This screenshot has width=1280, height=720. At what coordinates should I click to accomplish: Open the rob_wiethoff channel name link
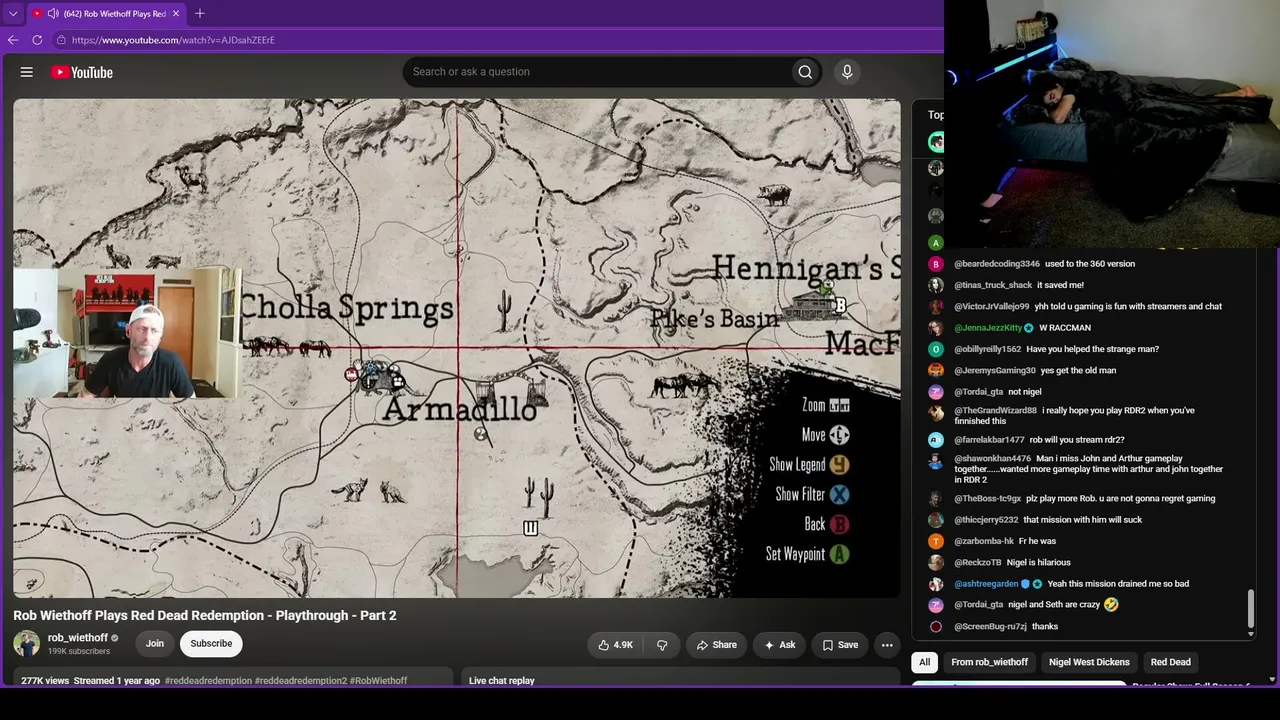tap(77, 637)
